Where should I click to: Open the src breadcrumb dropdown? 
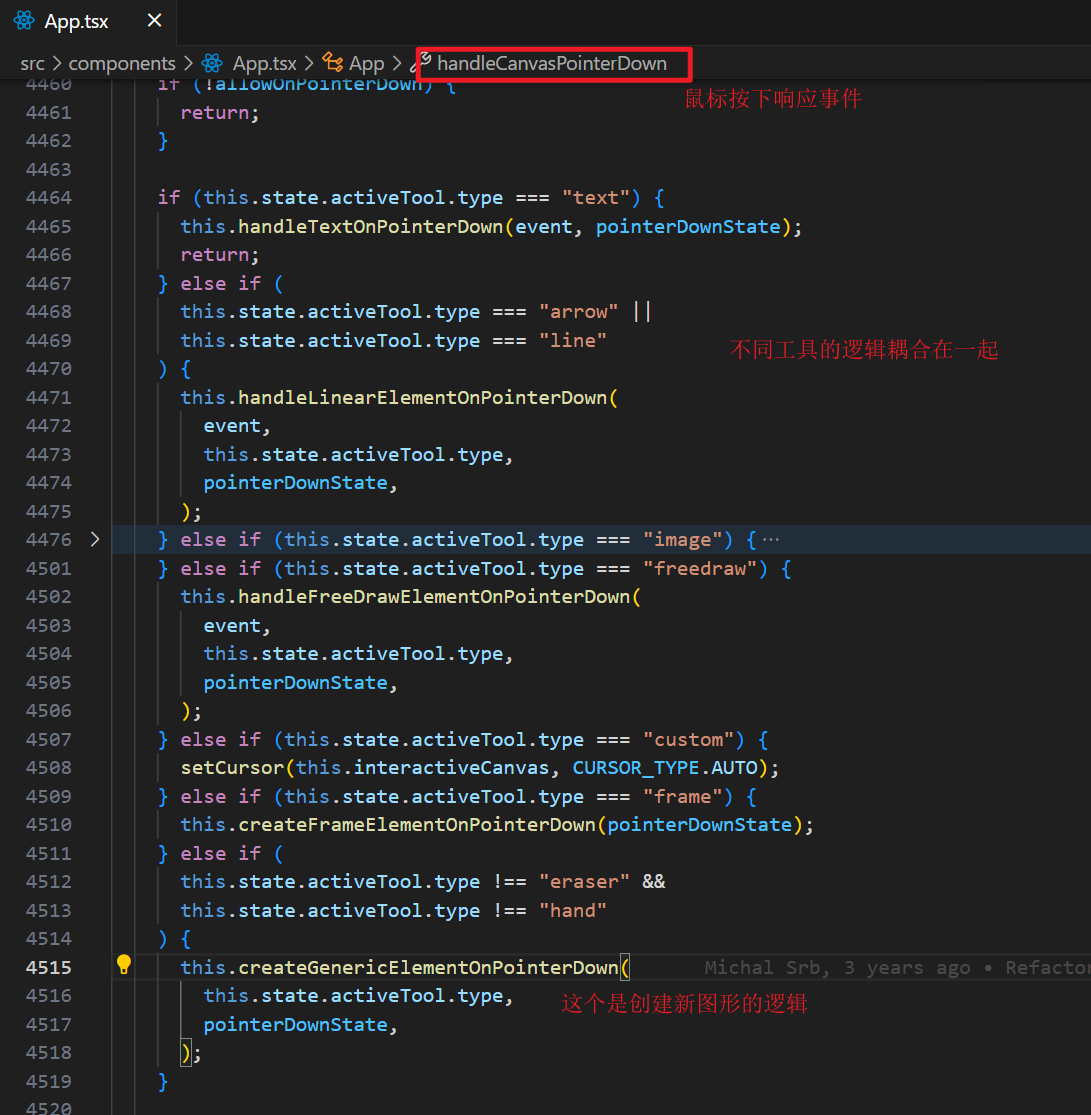click(x=32, y=62)
